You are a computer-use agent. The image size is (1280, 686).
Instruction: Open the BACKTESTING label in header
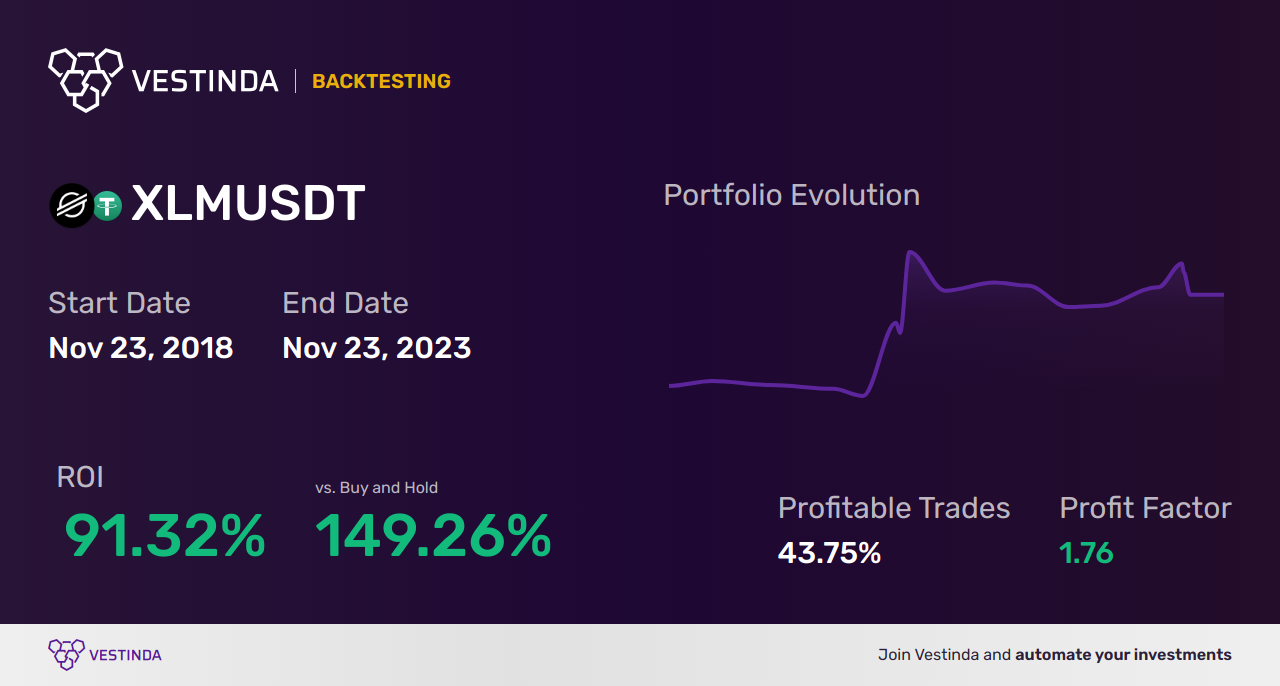(381, 81)
